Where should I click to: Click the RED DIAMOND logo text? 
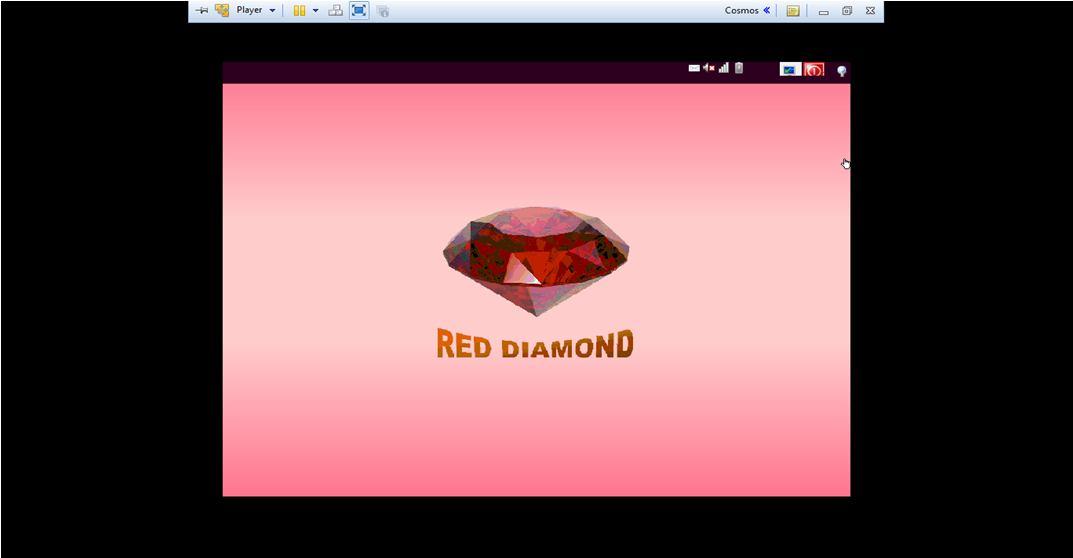(x=535, y=344)
